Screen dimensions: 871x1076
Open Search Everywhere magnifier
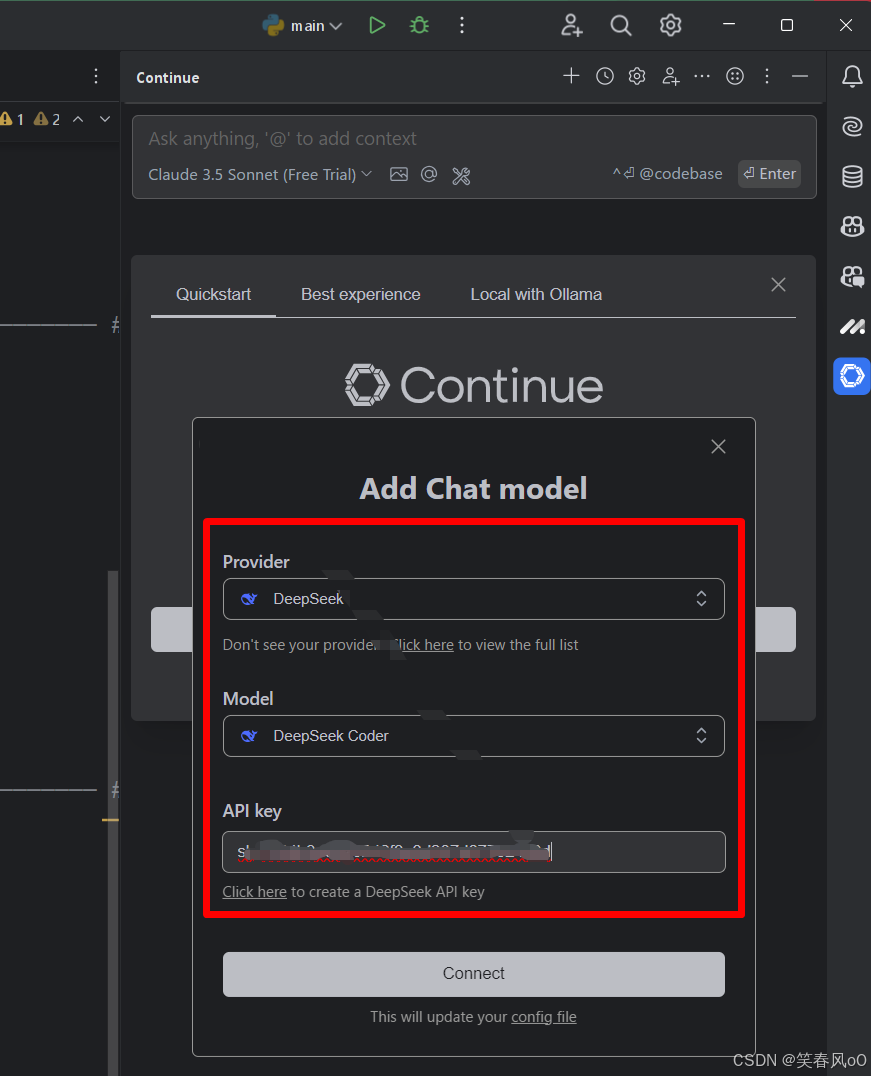pyautogui.click(x=620, y=26)
